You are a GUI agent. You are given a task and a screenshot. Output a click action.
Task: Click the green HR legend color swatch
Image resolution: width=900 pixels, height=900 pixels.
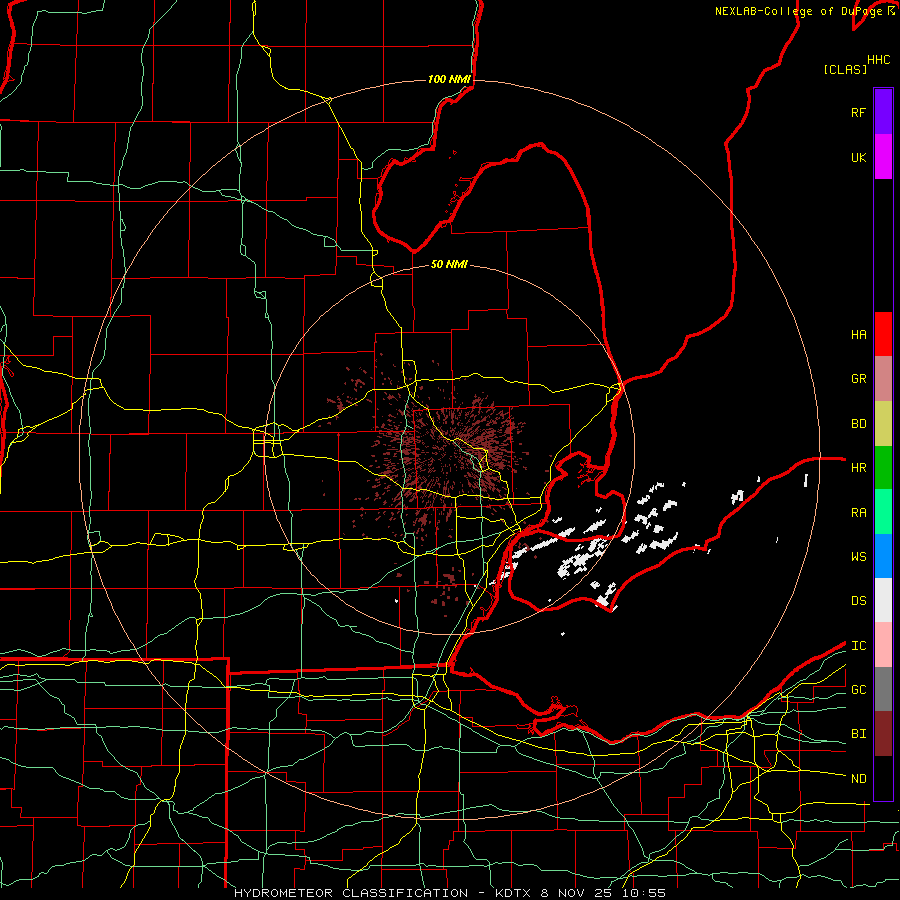tap(883, 468)
